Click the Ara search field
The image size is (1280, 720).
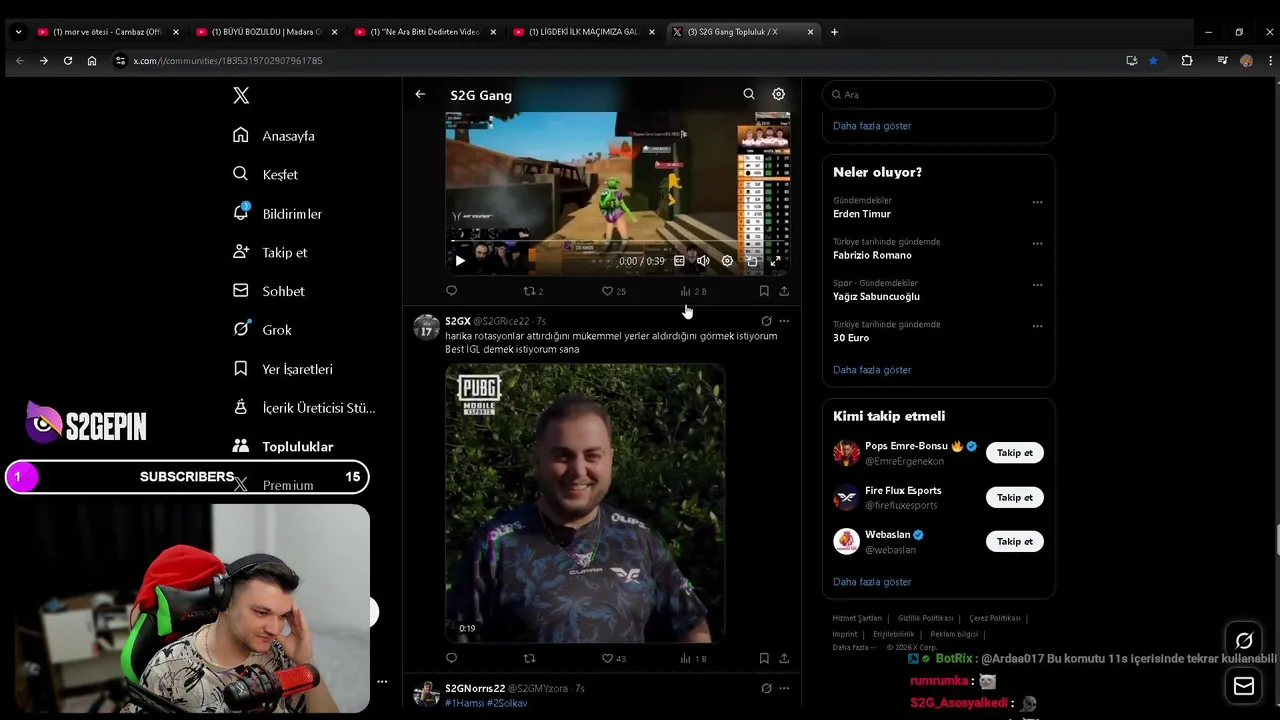(x=938, y=94)
